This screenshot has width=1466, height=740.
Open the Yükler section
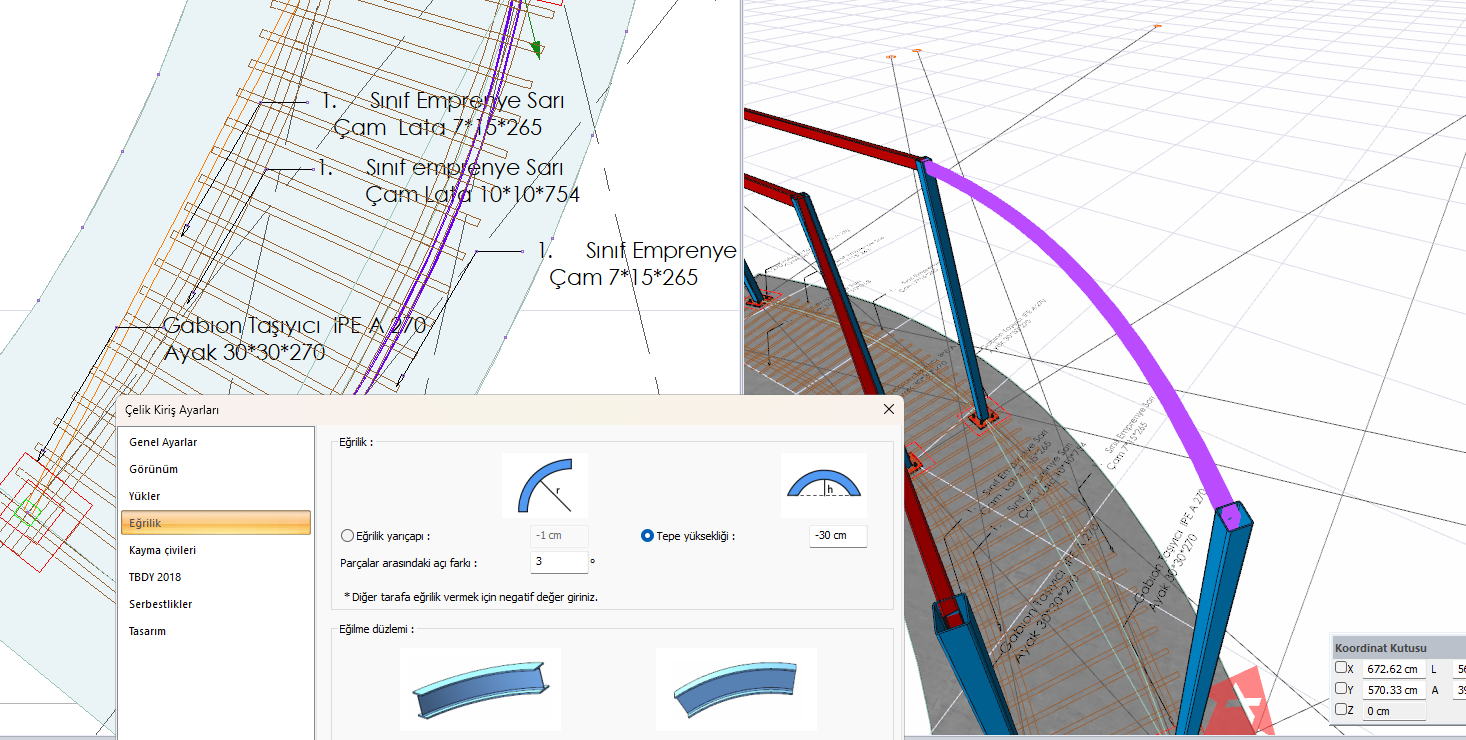pos(145,496)
